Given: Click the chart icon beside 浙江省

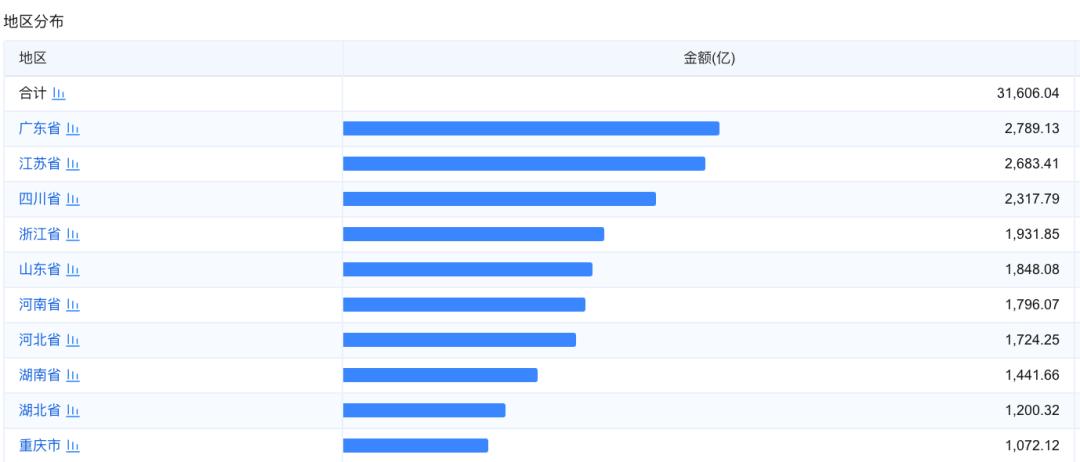Looking at the screenshot, I should click(x=73, y=234).
